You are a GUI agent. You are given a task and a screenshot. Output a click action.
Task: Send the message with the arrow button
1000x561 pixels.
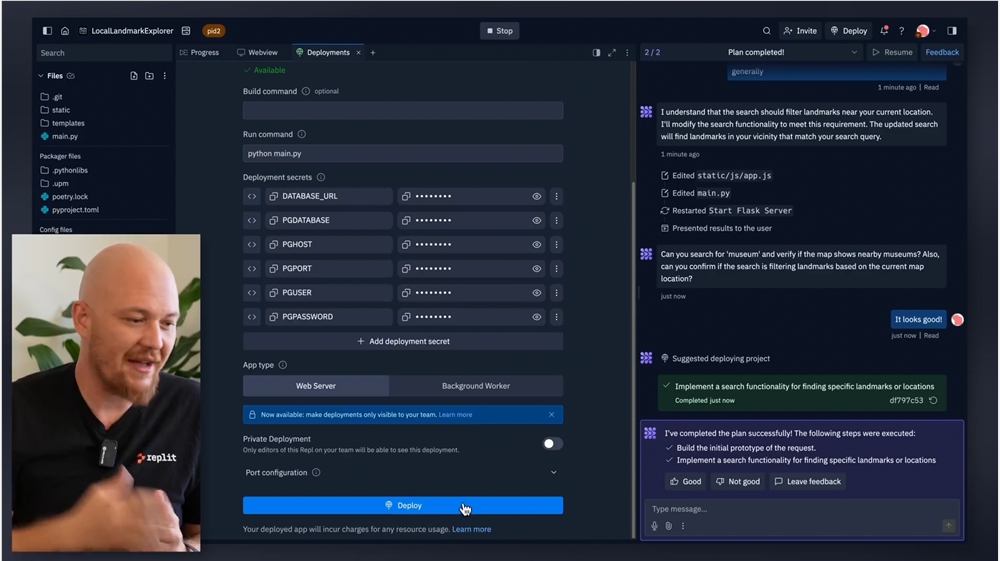[x=948, y=526]
